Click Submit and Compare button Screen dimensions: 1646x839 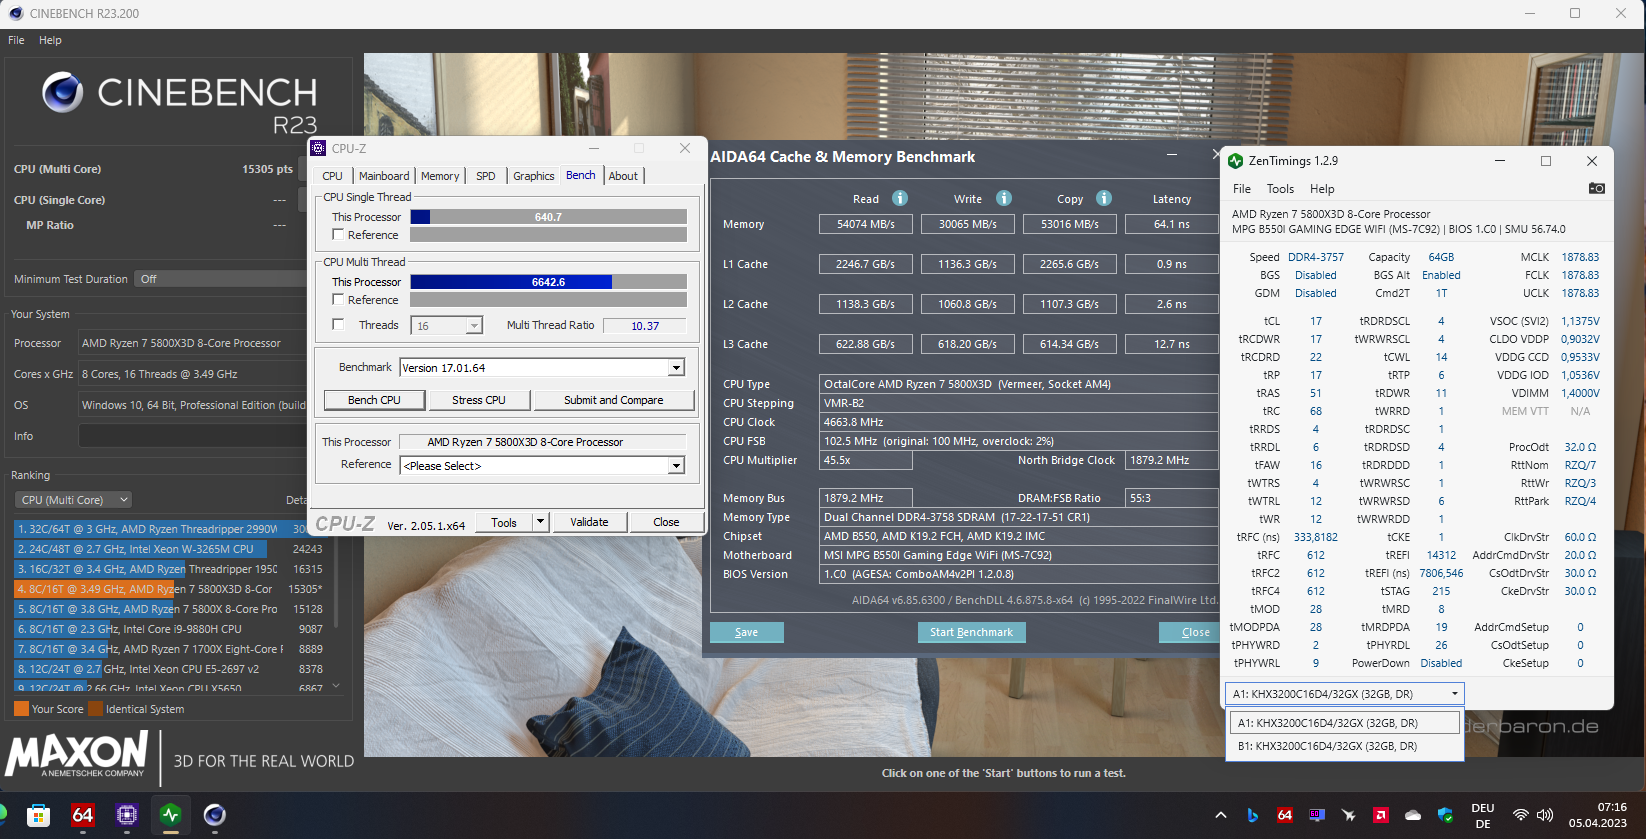(614, 400)
